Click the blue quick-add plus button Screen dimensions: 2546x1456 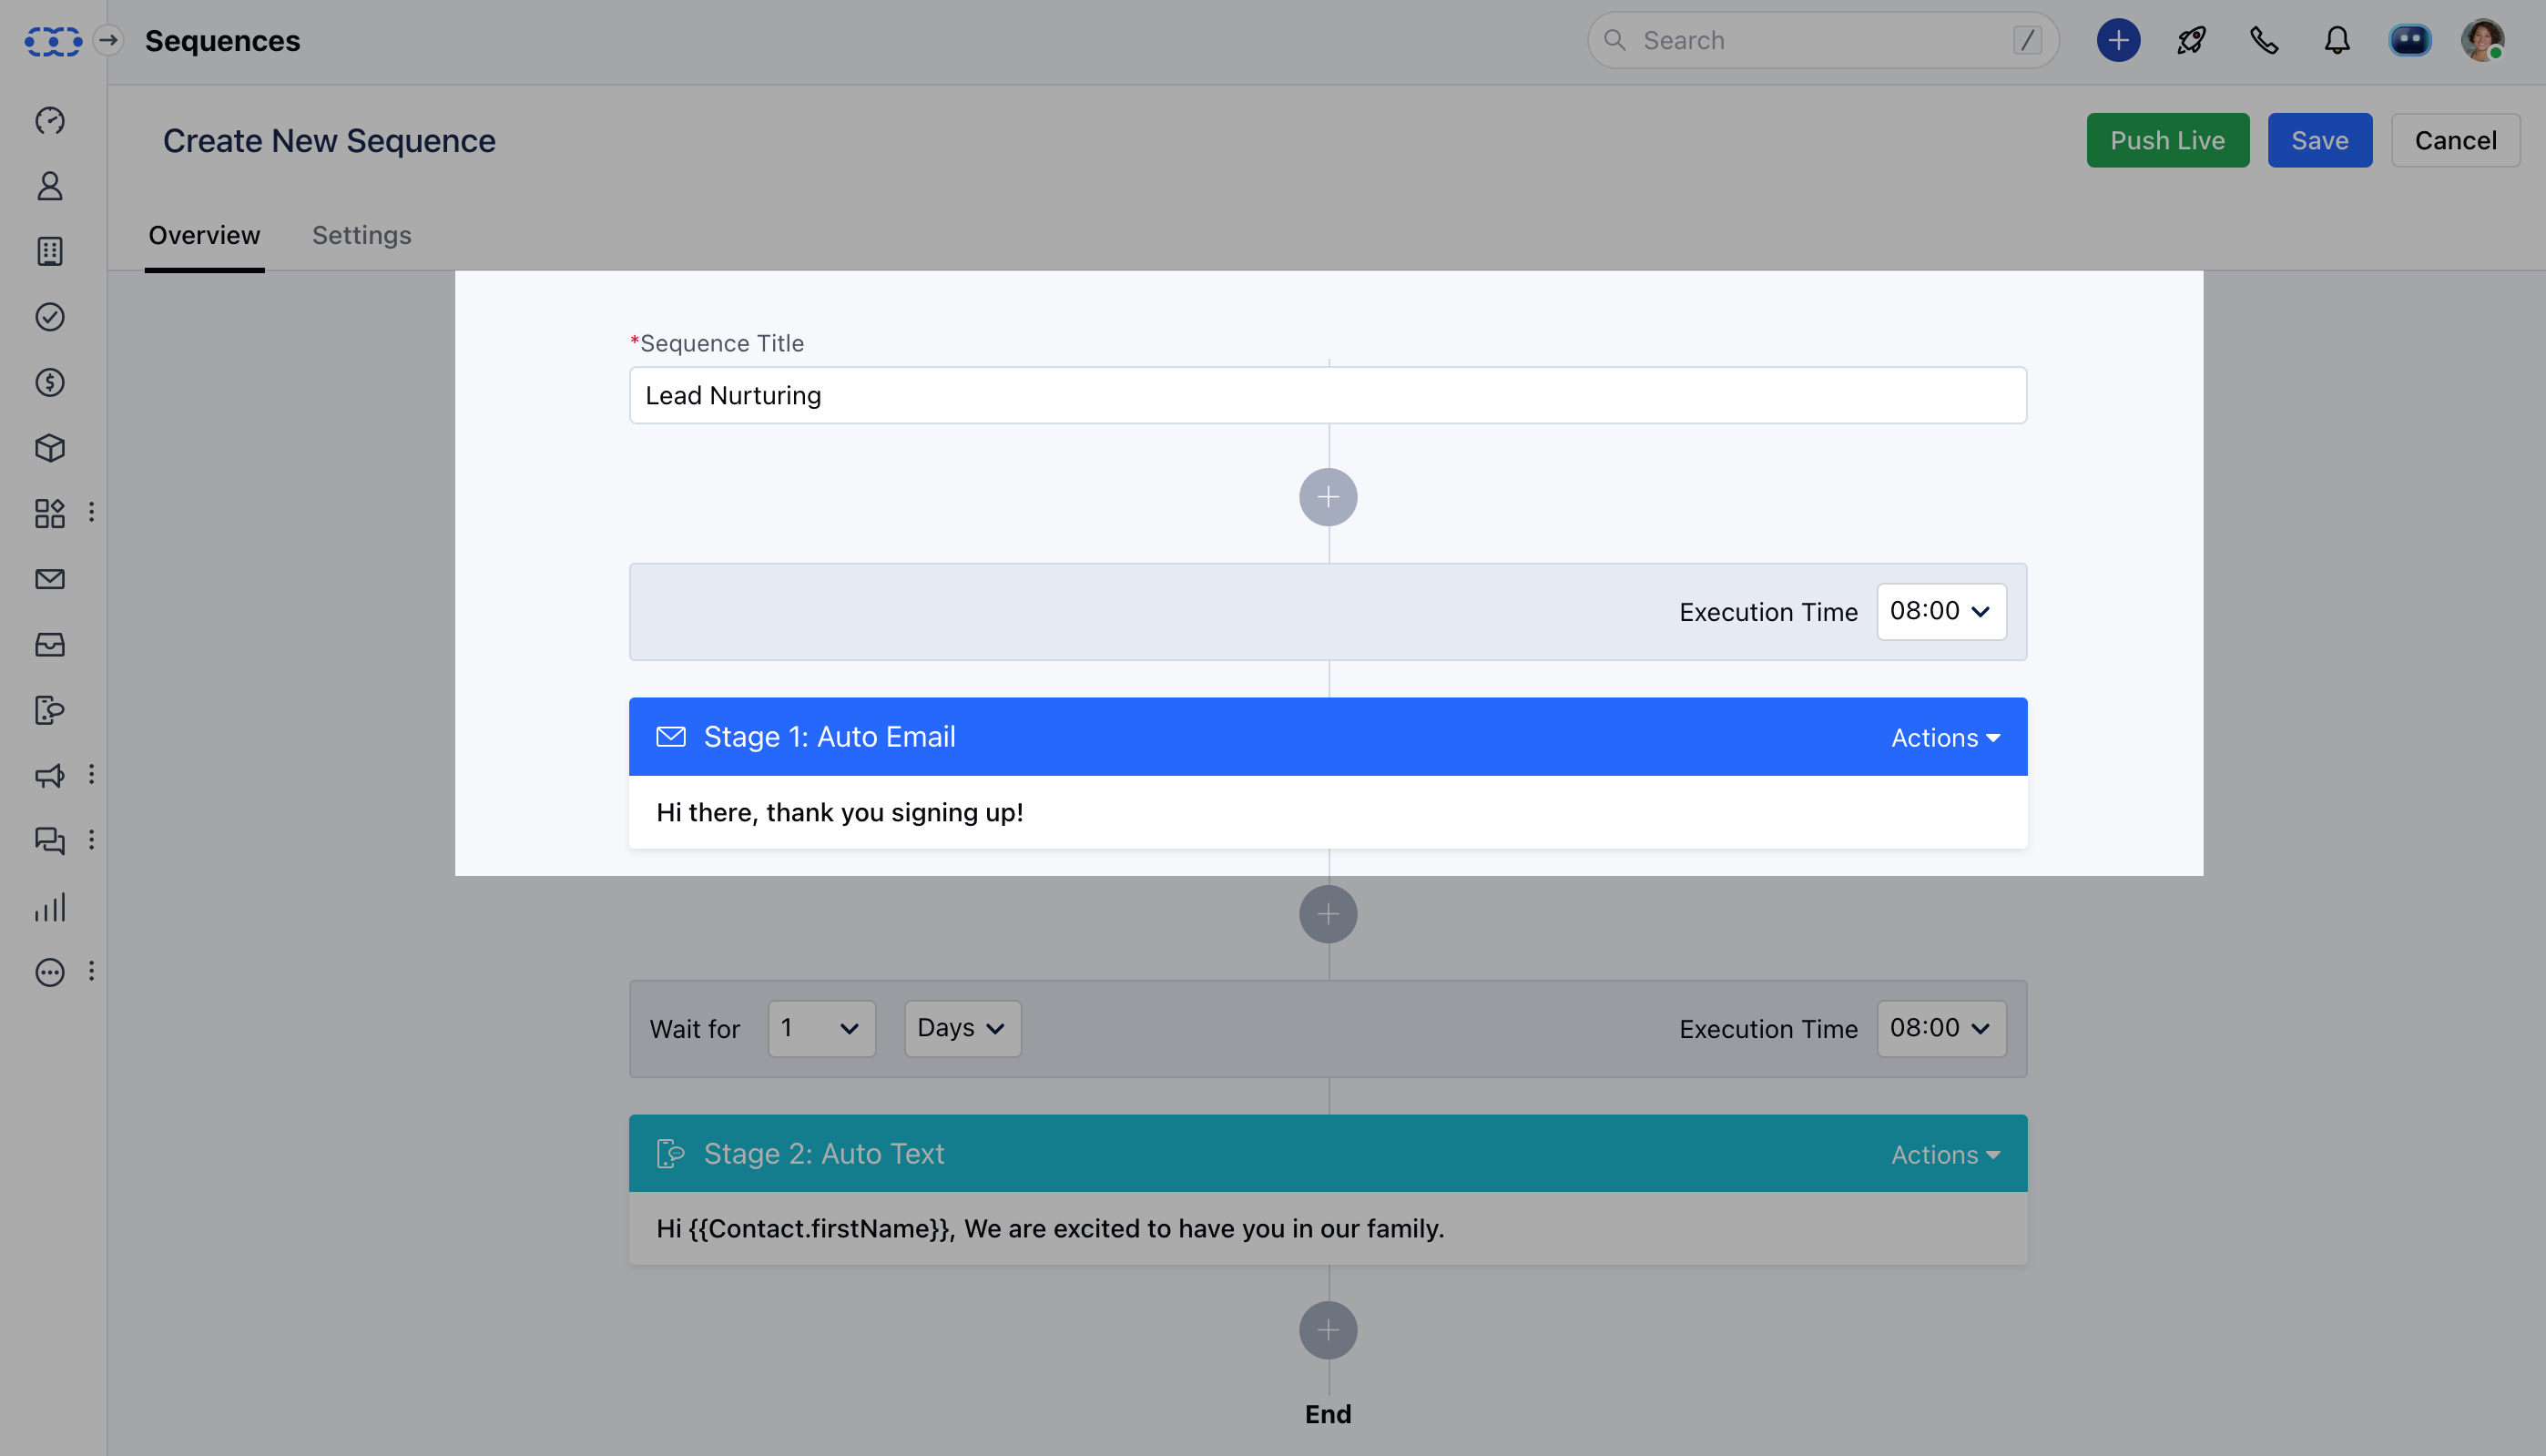[2118, 40]
